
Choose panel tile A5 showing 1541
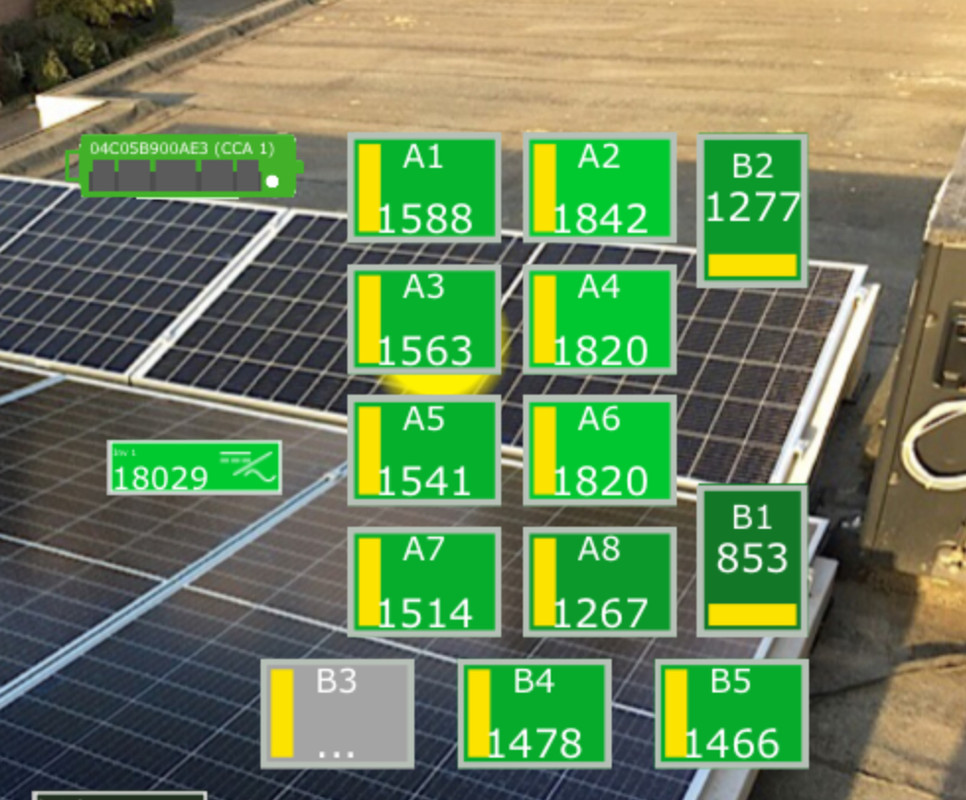(x=424, y=451)
